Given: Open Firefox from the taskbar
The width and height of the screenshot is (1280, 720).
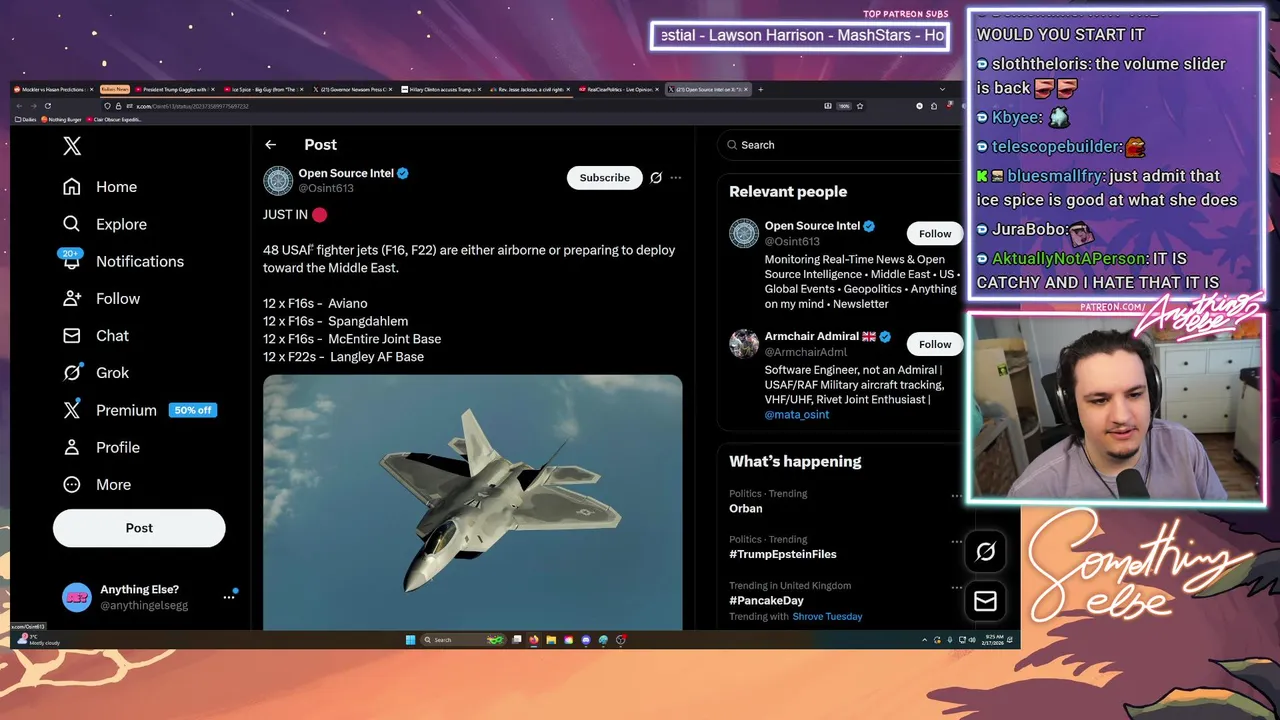Looking at the screenshot, I should pos(534,640).
